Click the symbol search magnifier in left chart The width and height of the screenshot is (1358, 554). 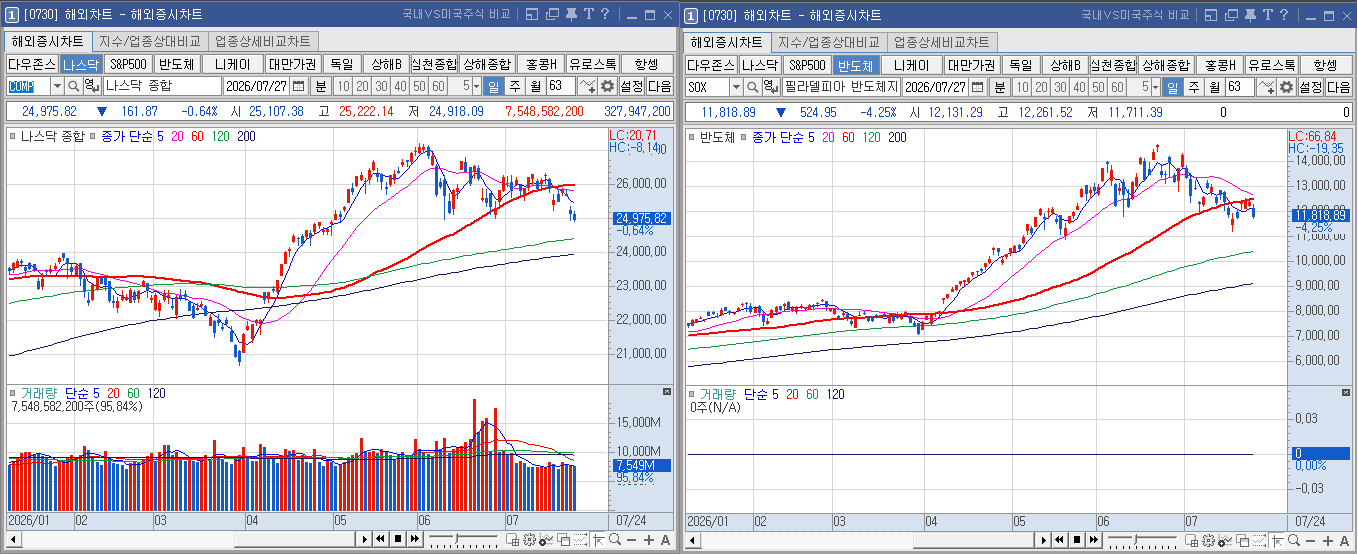[x=73, y=86]
